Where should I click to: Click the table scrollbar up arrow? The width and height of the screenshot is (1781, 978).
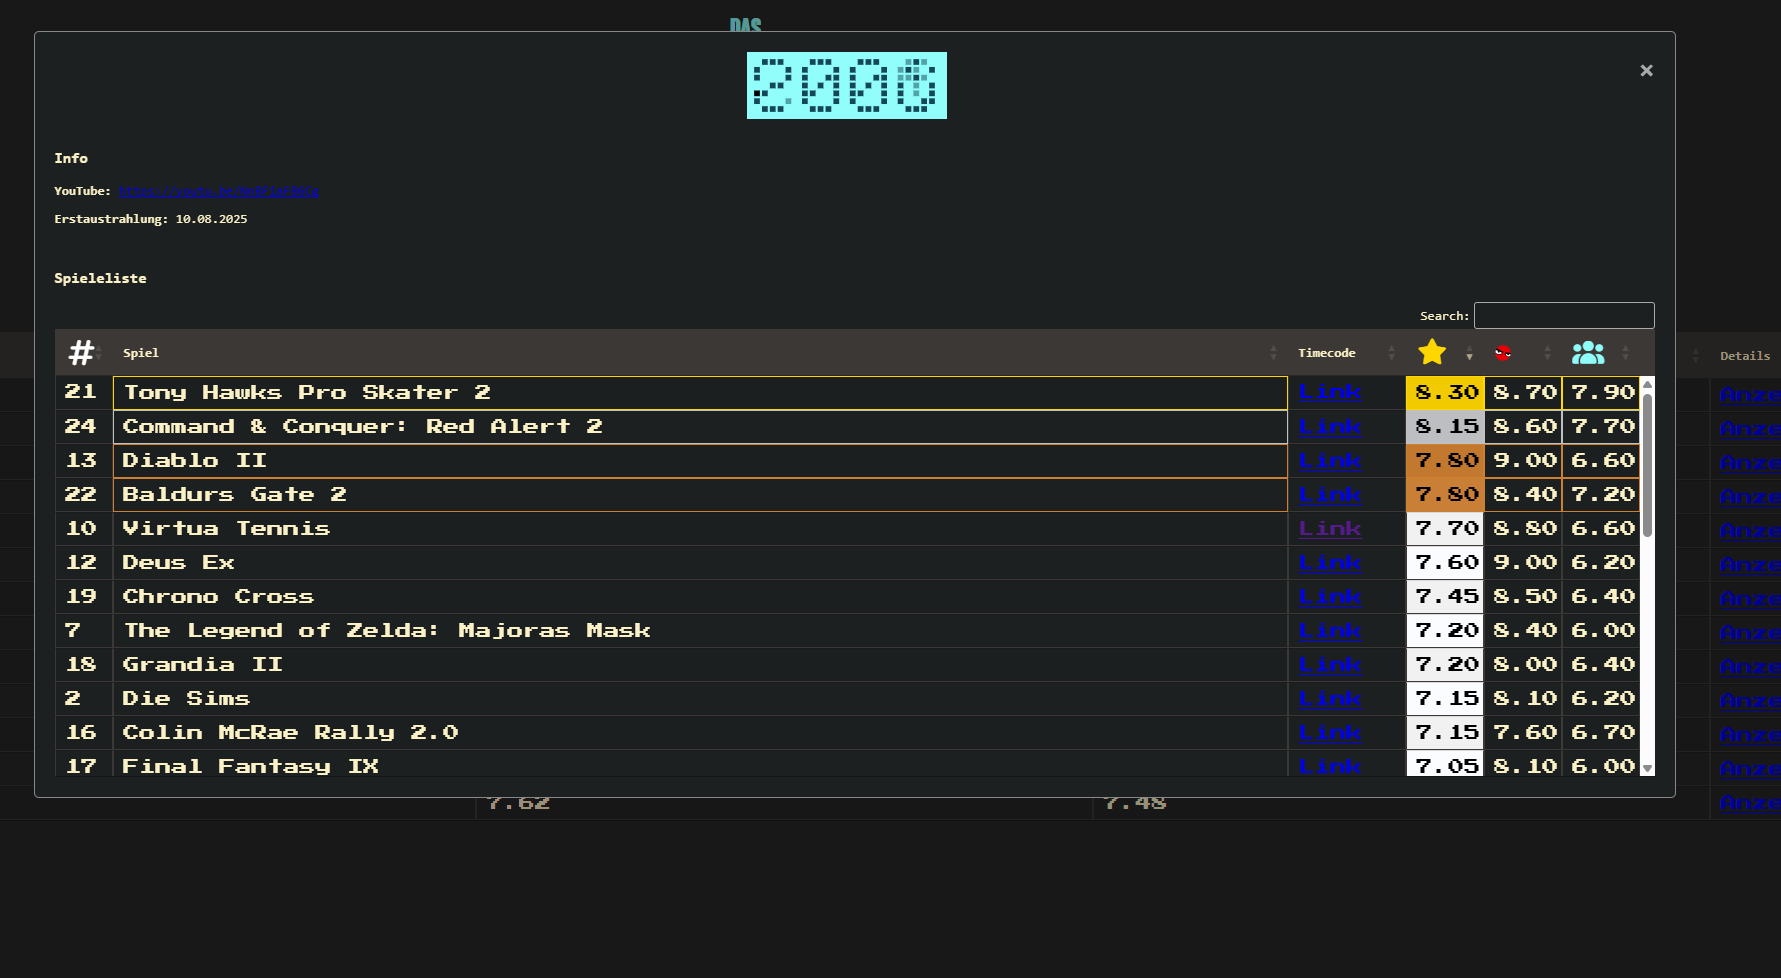[1647, 385]
